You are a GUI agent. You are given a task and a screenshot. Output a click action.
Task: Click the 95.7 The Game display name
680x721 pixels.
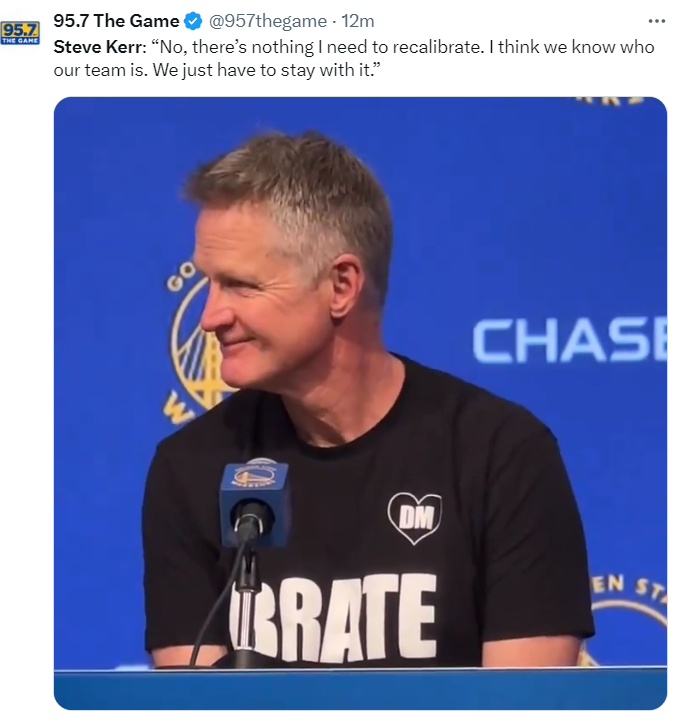tap(116, 21)
